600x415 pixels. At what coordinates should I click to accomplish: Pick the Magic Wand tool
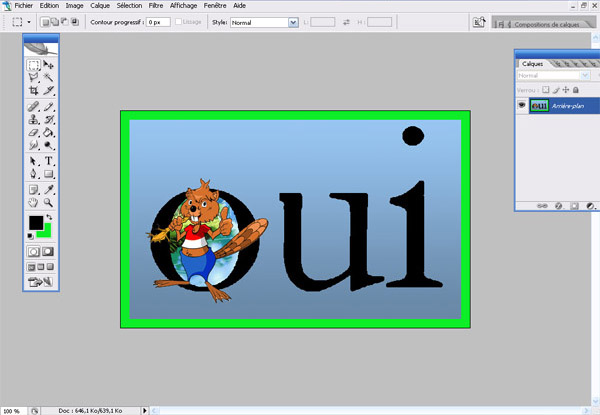48,77
